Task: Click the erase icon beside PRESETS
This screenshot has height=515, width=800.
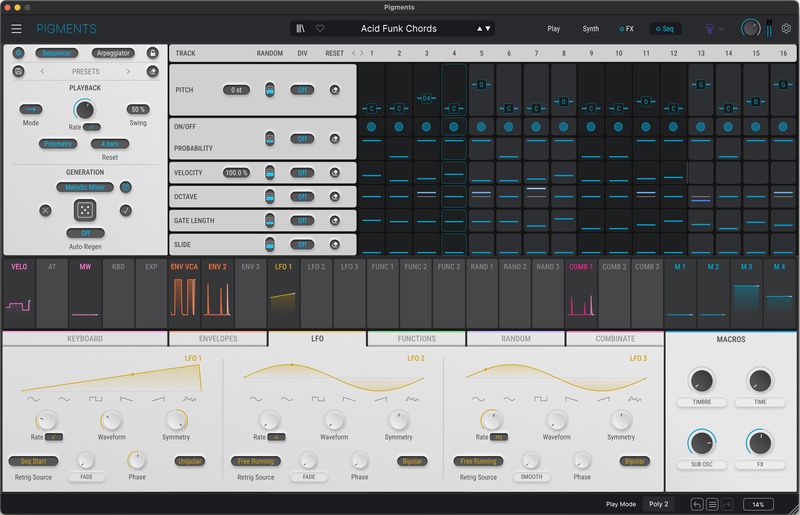Action: click(153, 71)
